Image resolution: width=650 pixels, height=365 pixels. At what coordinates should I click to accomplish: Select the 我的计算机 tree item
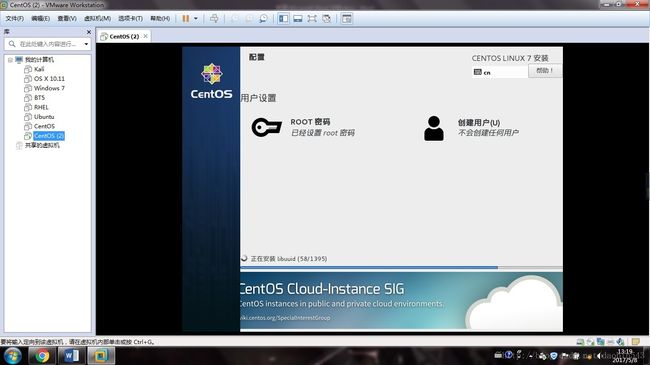click(39, 60)
